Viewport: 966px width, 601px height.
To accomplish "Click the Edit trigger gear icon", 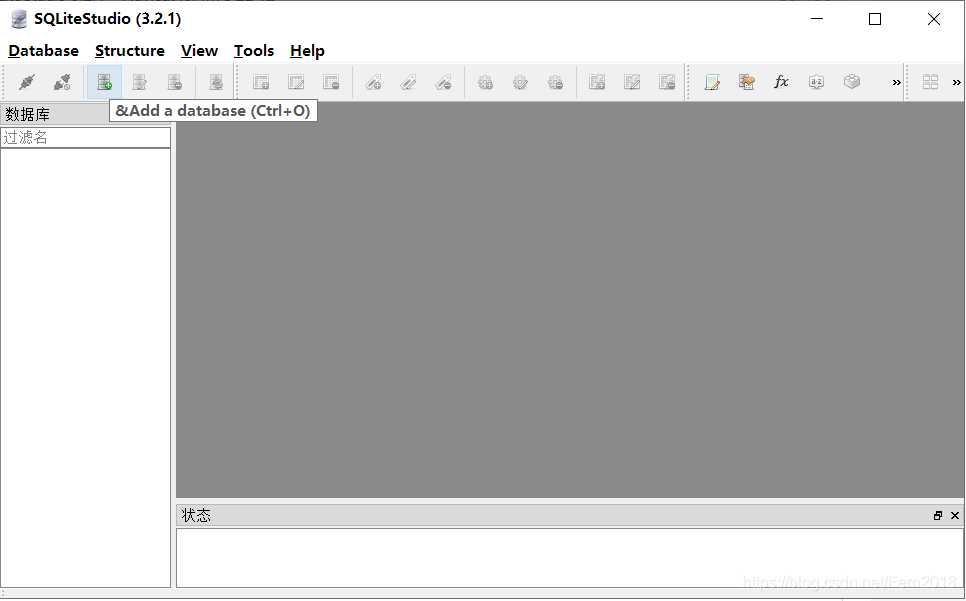I will 520,82.
